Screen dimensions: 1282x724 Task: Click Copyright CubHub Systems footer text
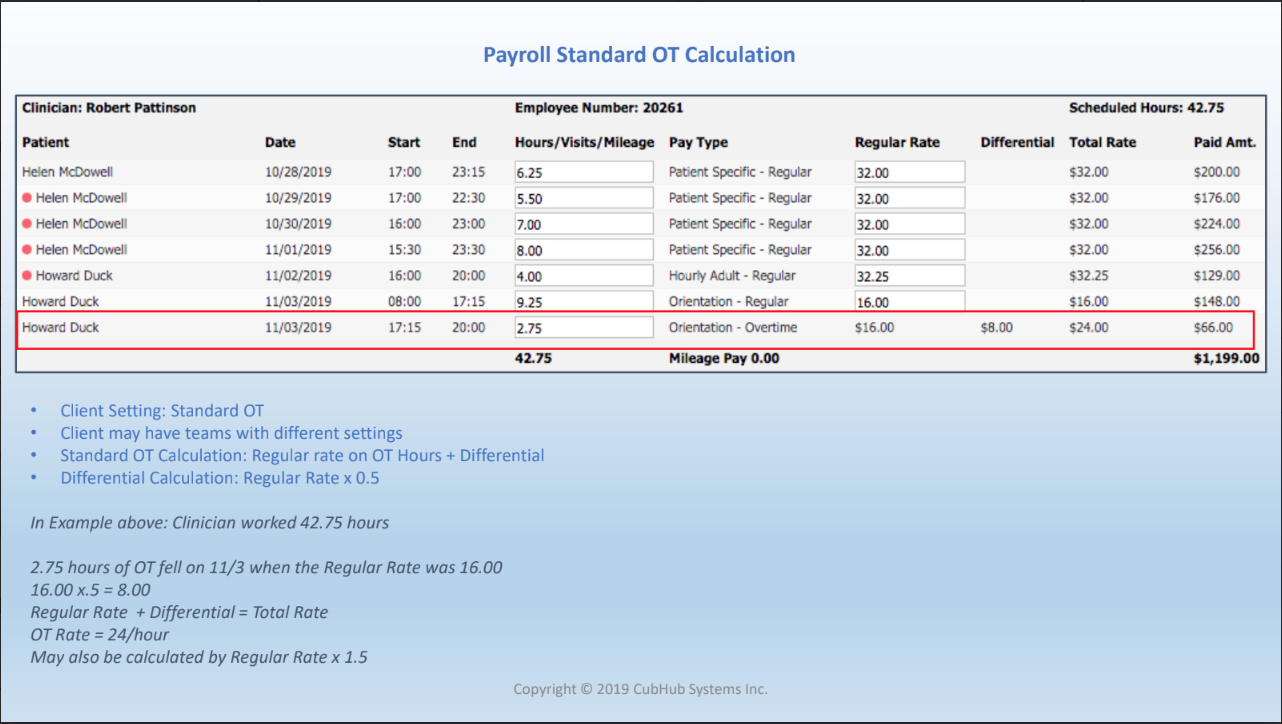point(641,689)
